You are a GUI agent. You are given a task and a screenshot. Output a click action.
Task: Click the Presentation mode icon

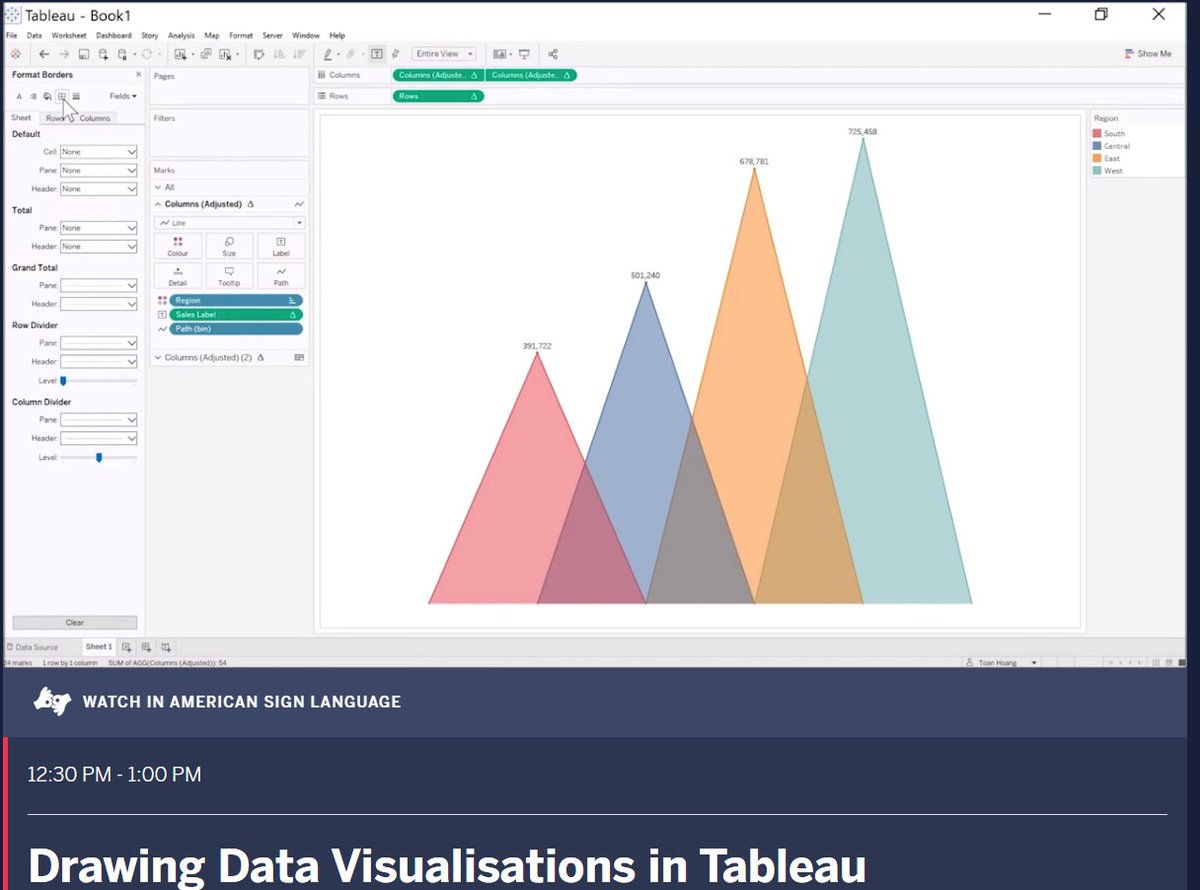pos(524,54)
